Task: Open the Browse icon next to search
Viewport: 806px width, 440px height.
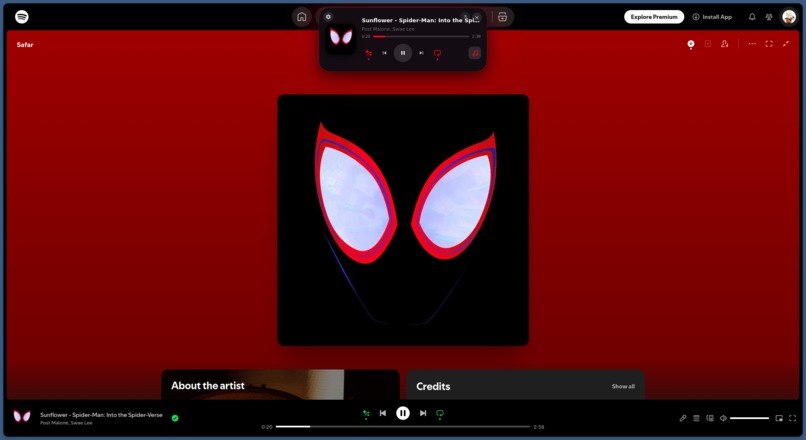Action: (502, 17)
